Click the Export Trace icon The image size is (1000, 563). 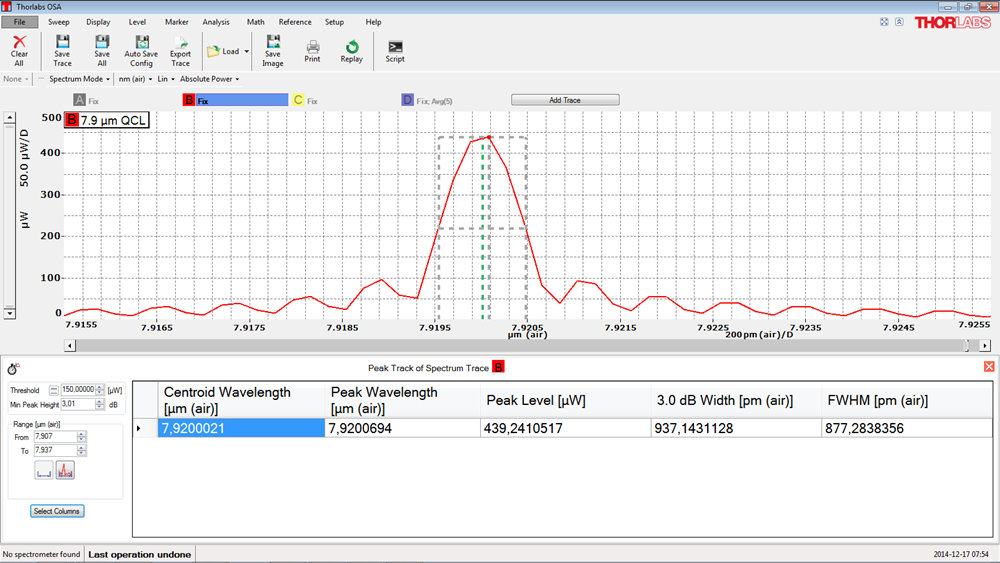(180, 42)
